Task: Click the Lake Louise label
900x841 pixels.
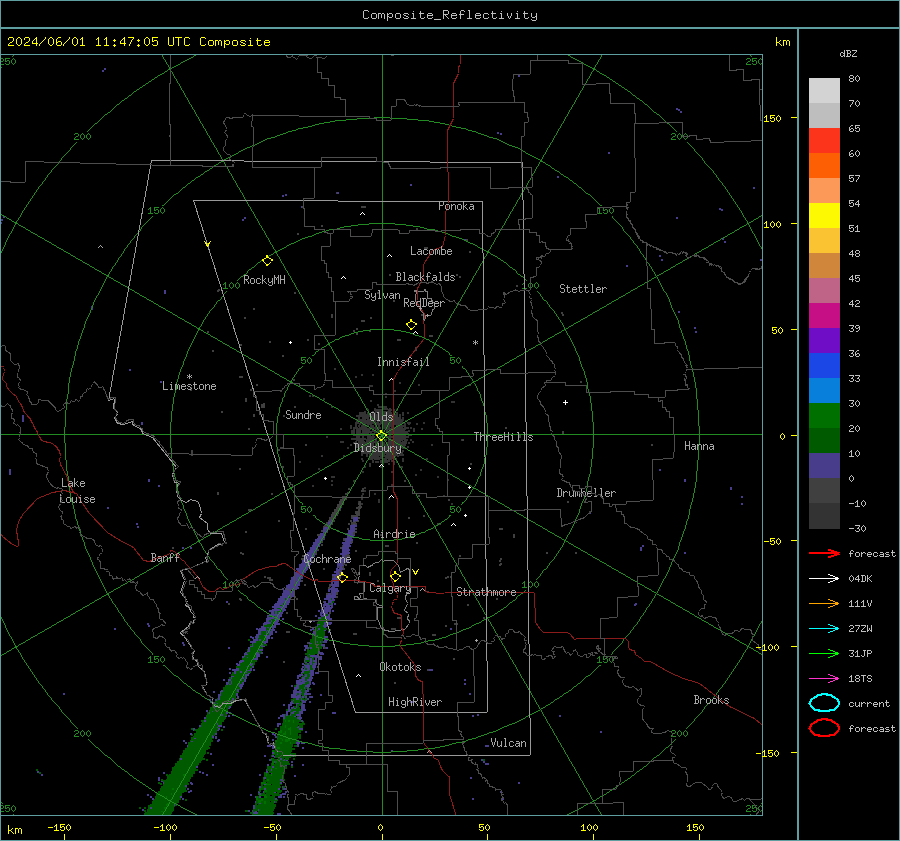Action: point(77,491)
